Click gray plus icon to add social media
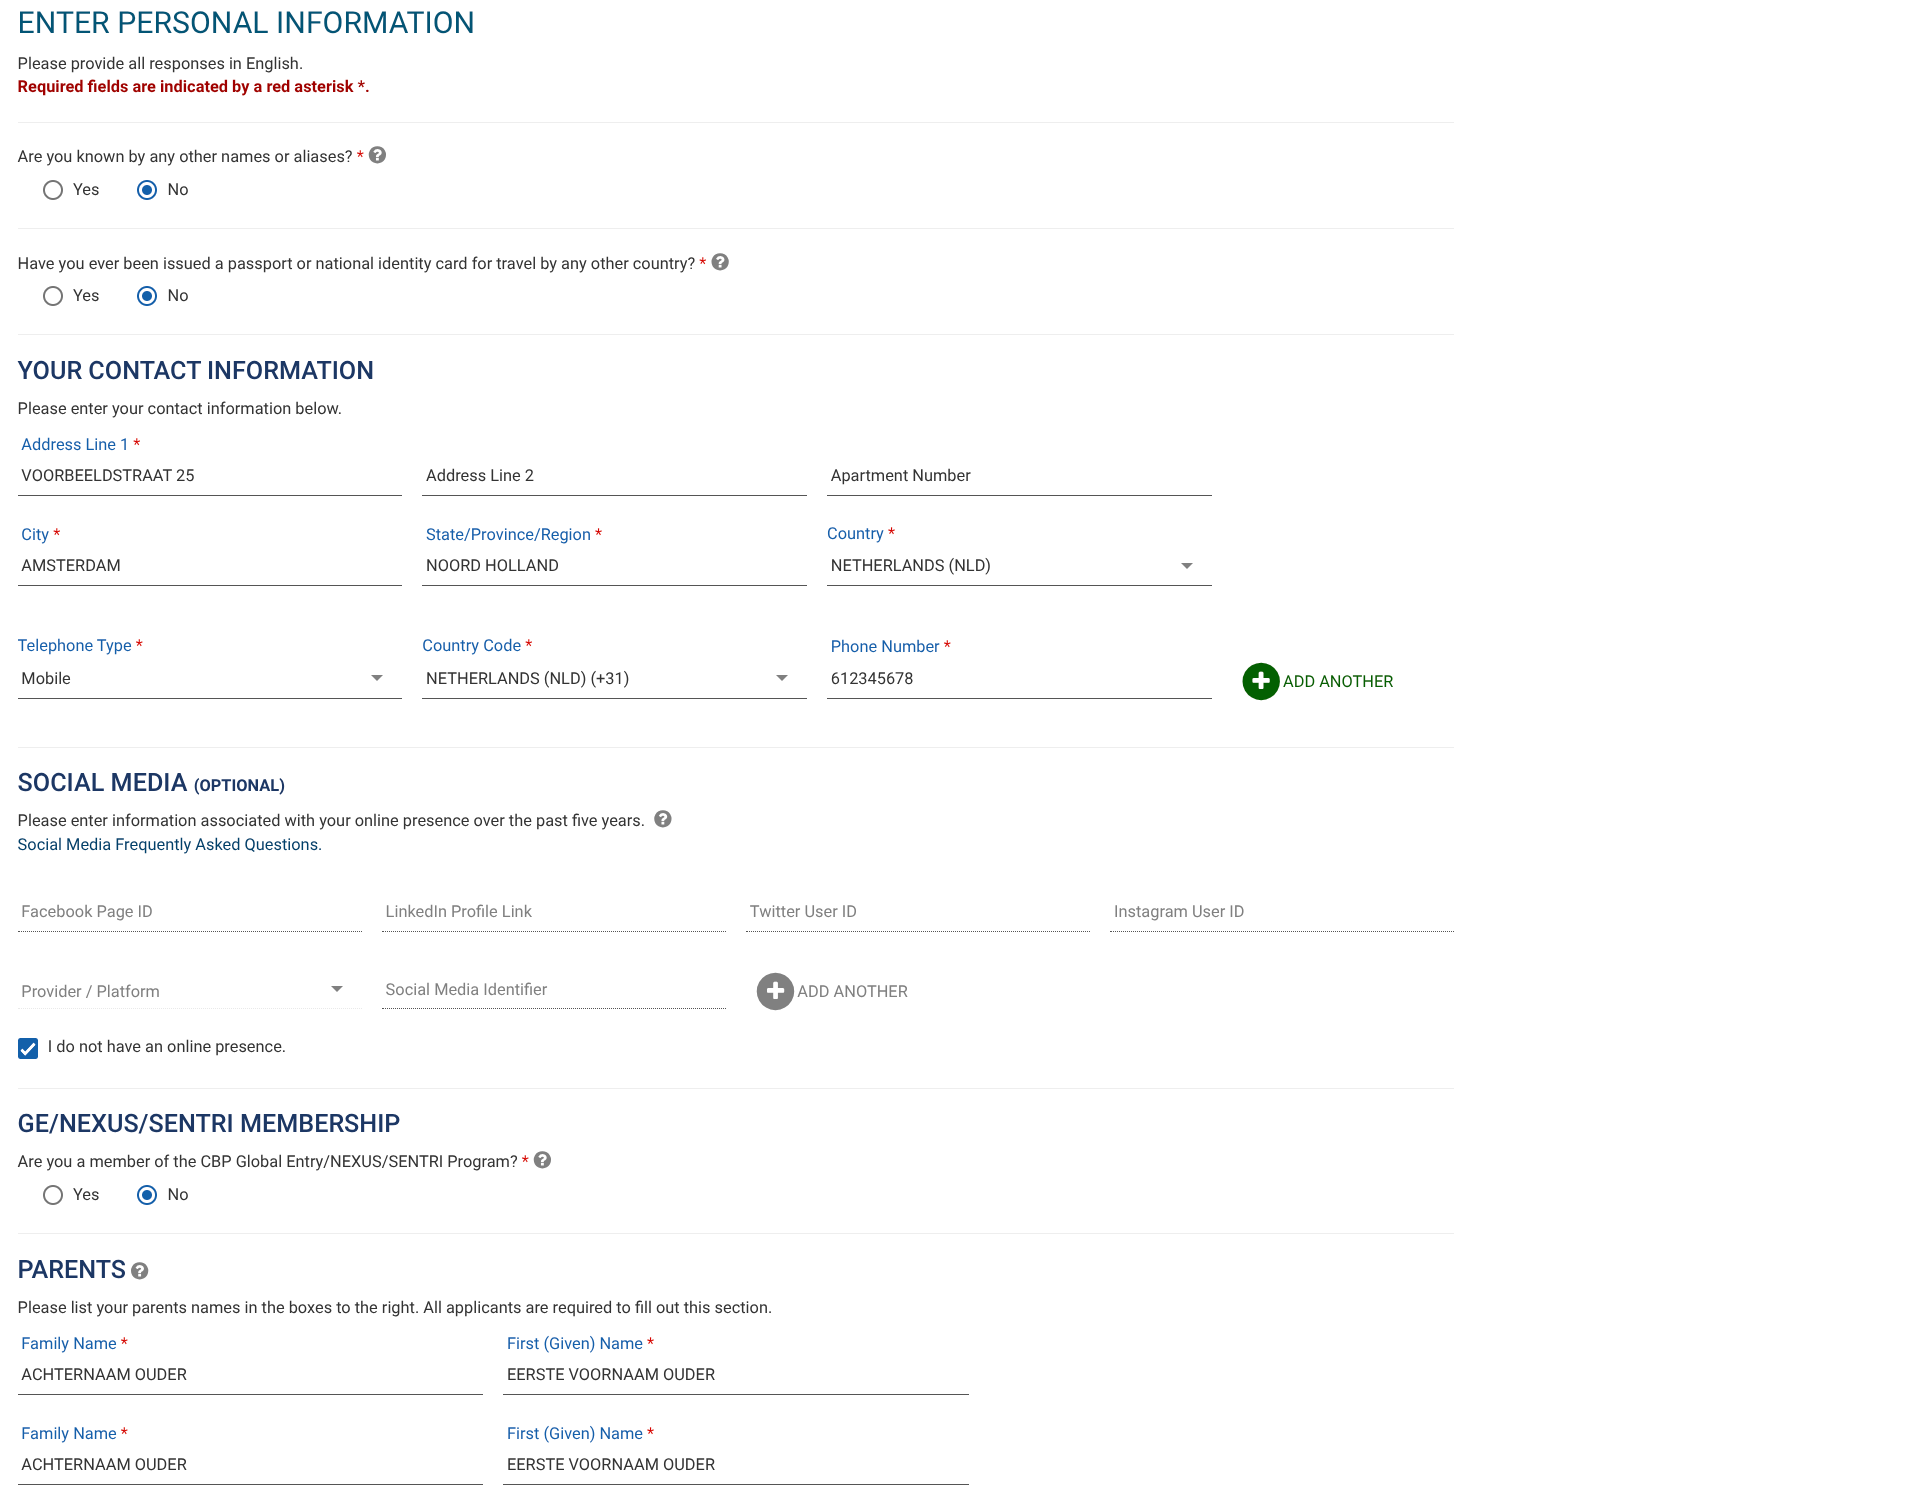 (x=775, y=991)
